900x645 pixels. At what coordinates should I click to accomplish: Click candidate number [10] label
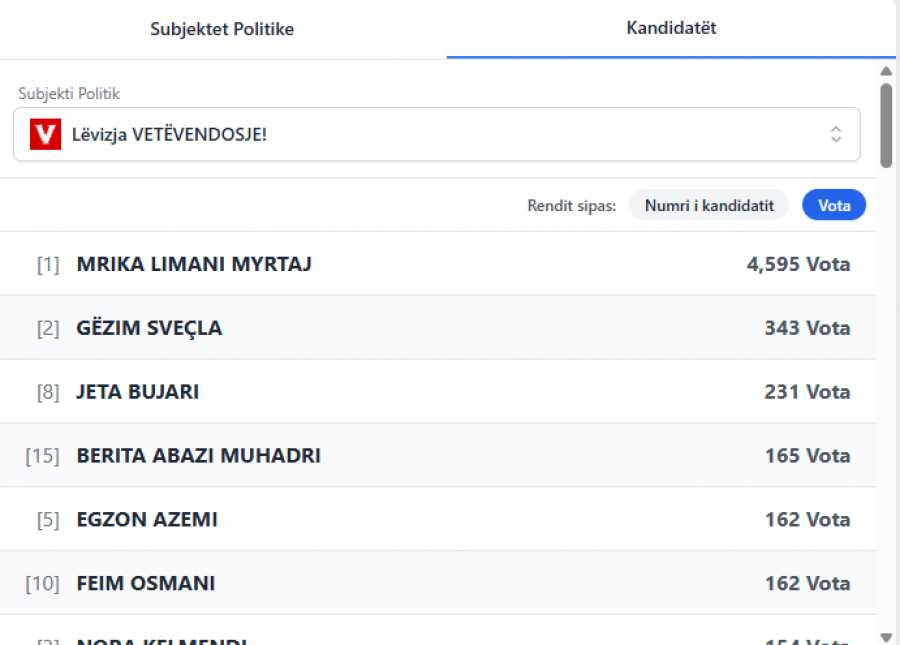click(43, 584)
